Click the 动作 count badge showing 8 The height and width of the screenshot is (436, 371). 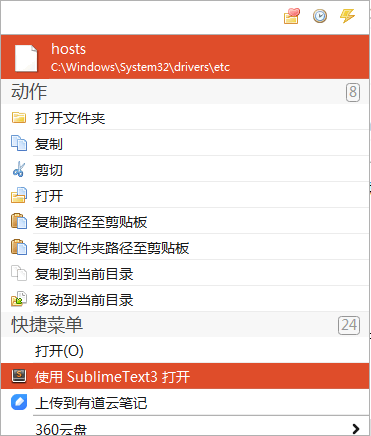click(353, 92)
